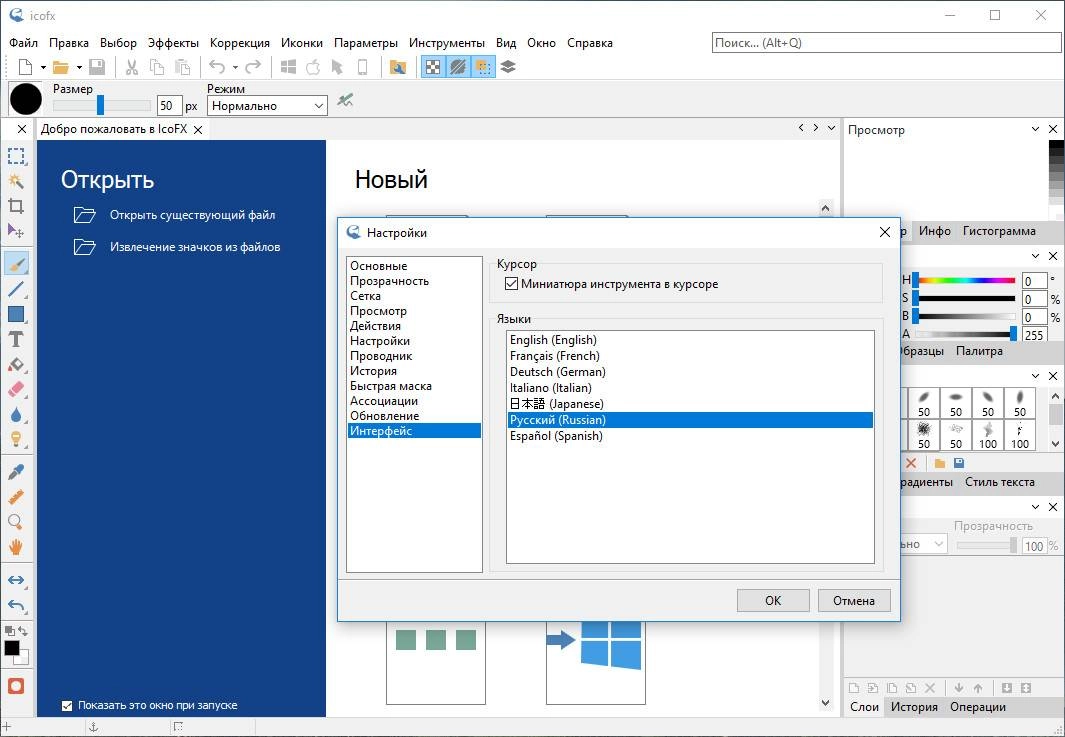Viewport: 1065px width, 737px height.
Task: Click the black brush color preview circle
Action: [26, 99]
